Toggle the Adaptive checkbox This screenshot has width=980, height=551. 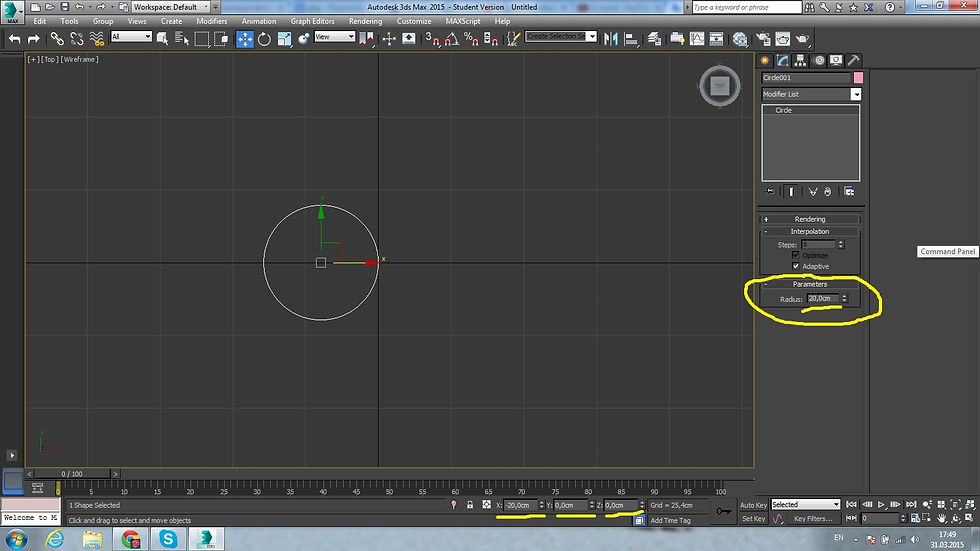[x=796, y=266]
